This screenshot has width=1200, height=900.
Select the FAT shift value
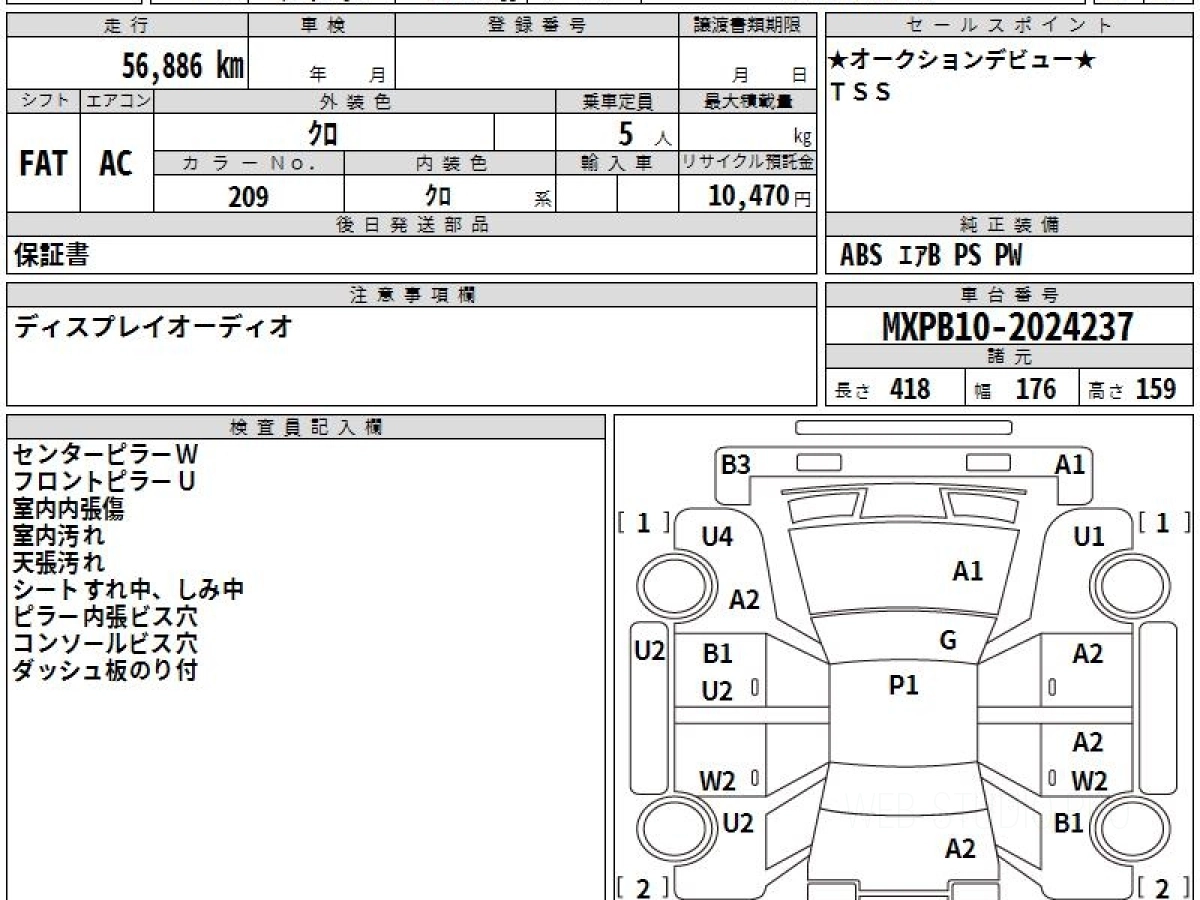point(43,164)
